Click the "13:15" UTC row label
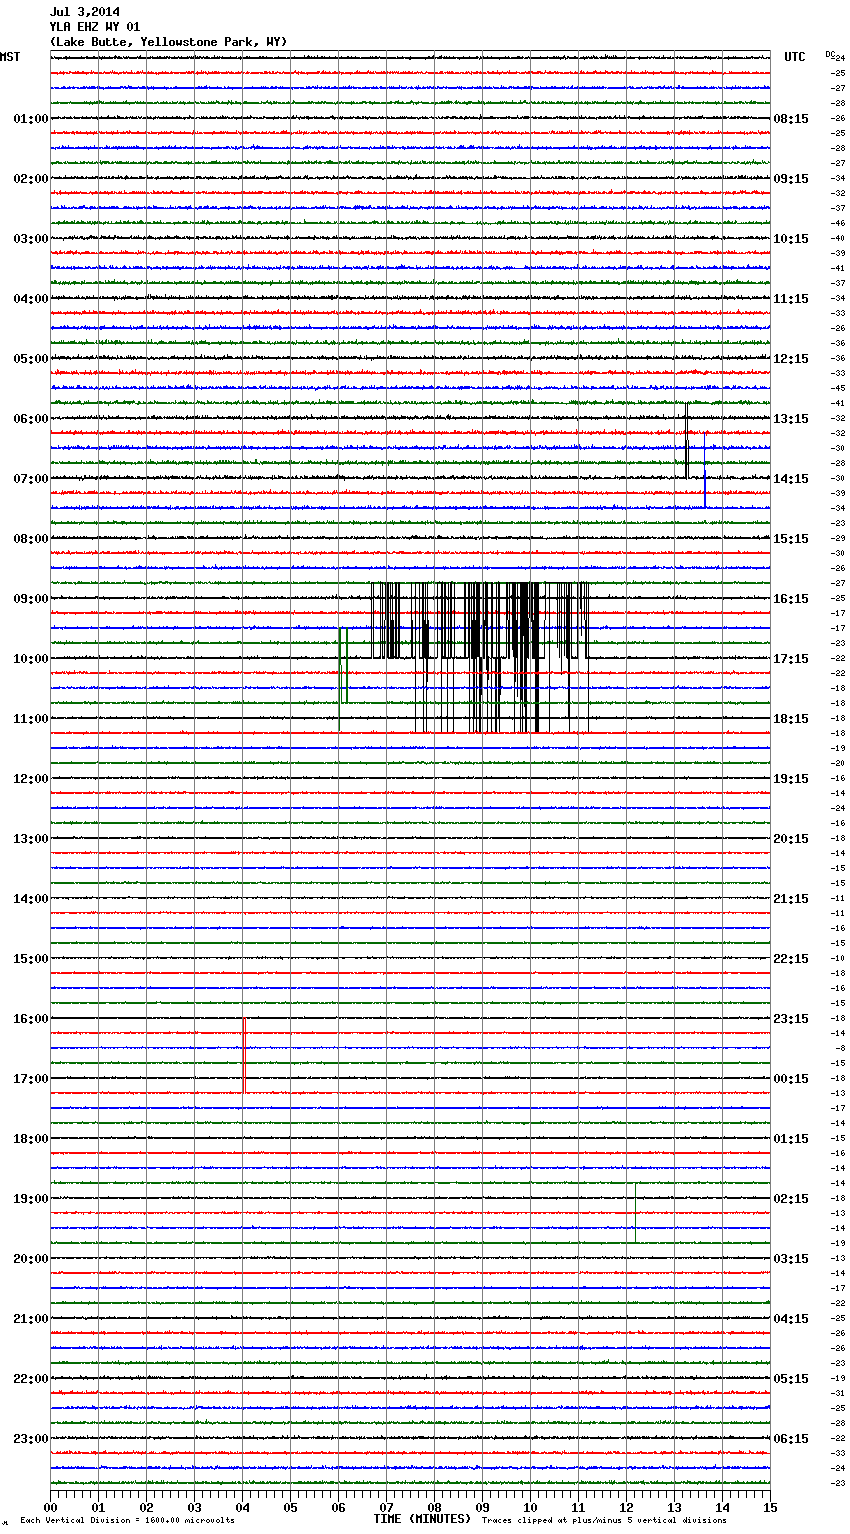 (x=791, y=419)
